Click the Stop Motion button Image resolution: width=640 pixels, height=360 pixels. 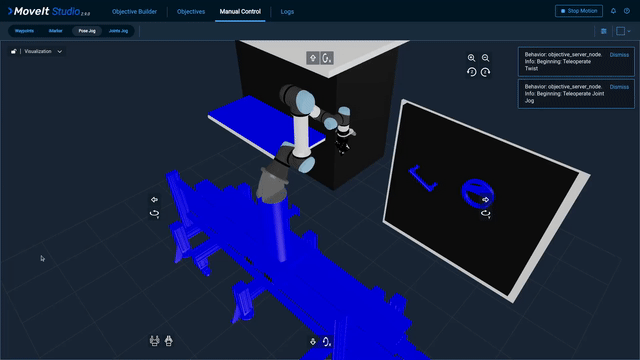point(579,11)
